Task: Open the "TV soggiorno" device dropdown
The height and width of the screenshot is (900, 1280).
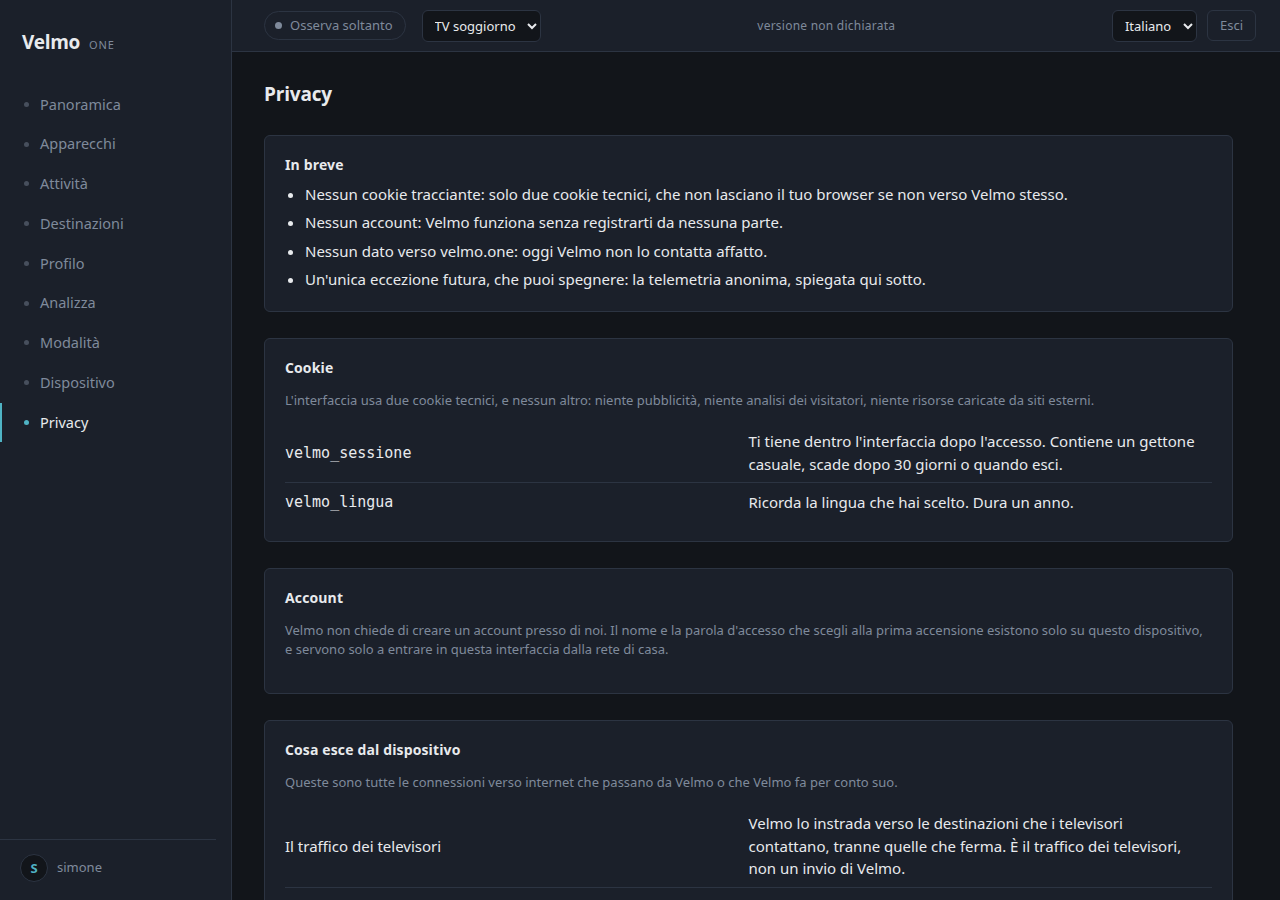Action: tap(481, 26)
